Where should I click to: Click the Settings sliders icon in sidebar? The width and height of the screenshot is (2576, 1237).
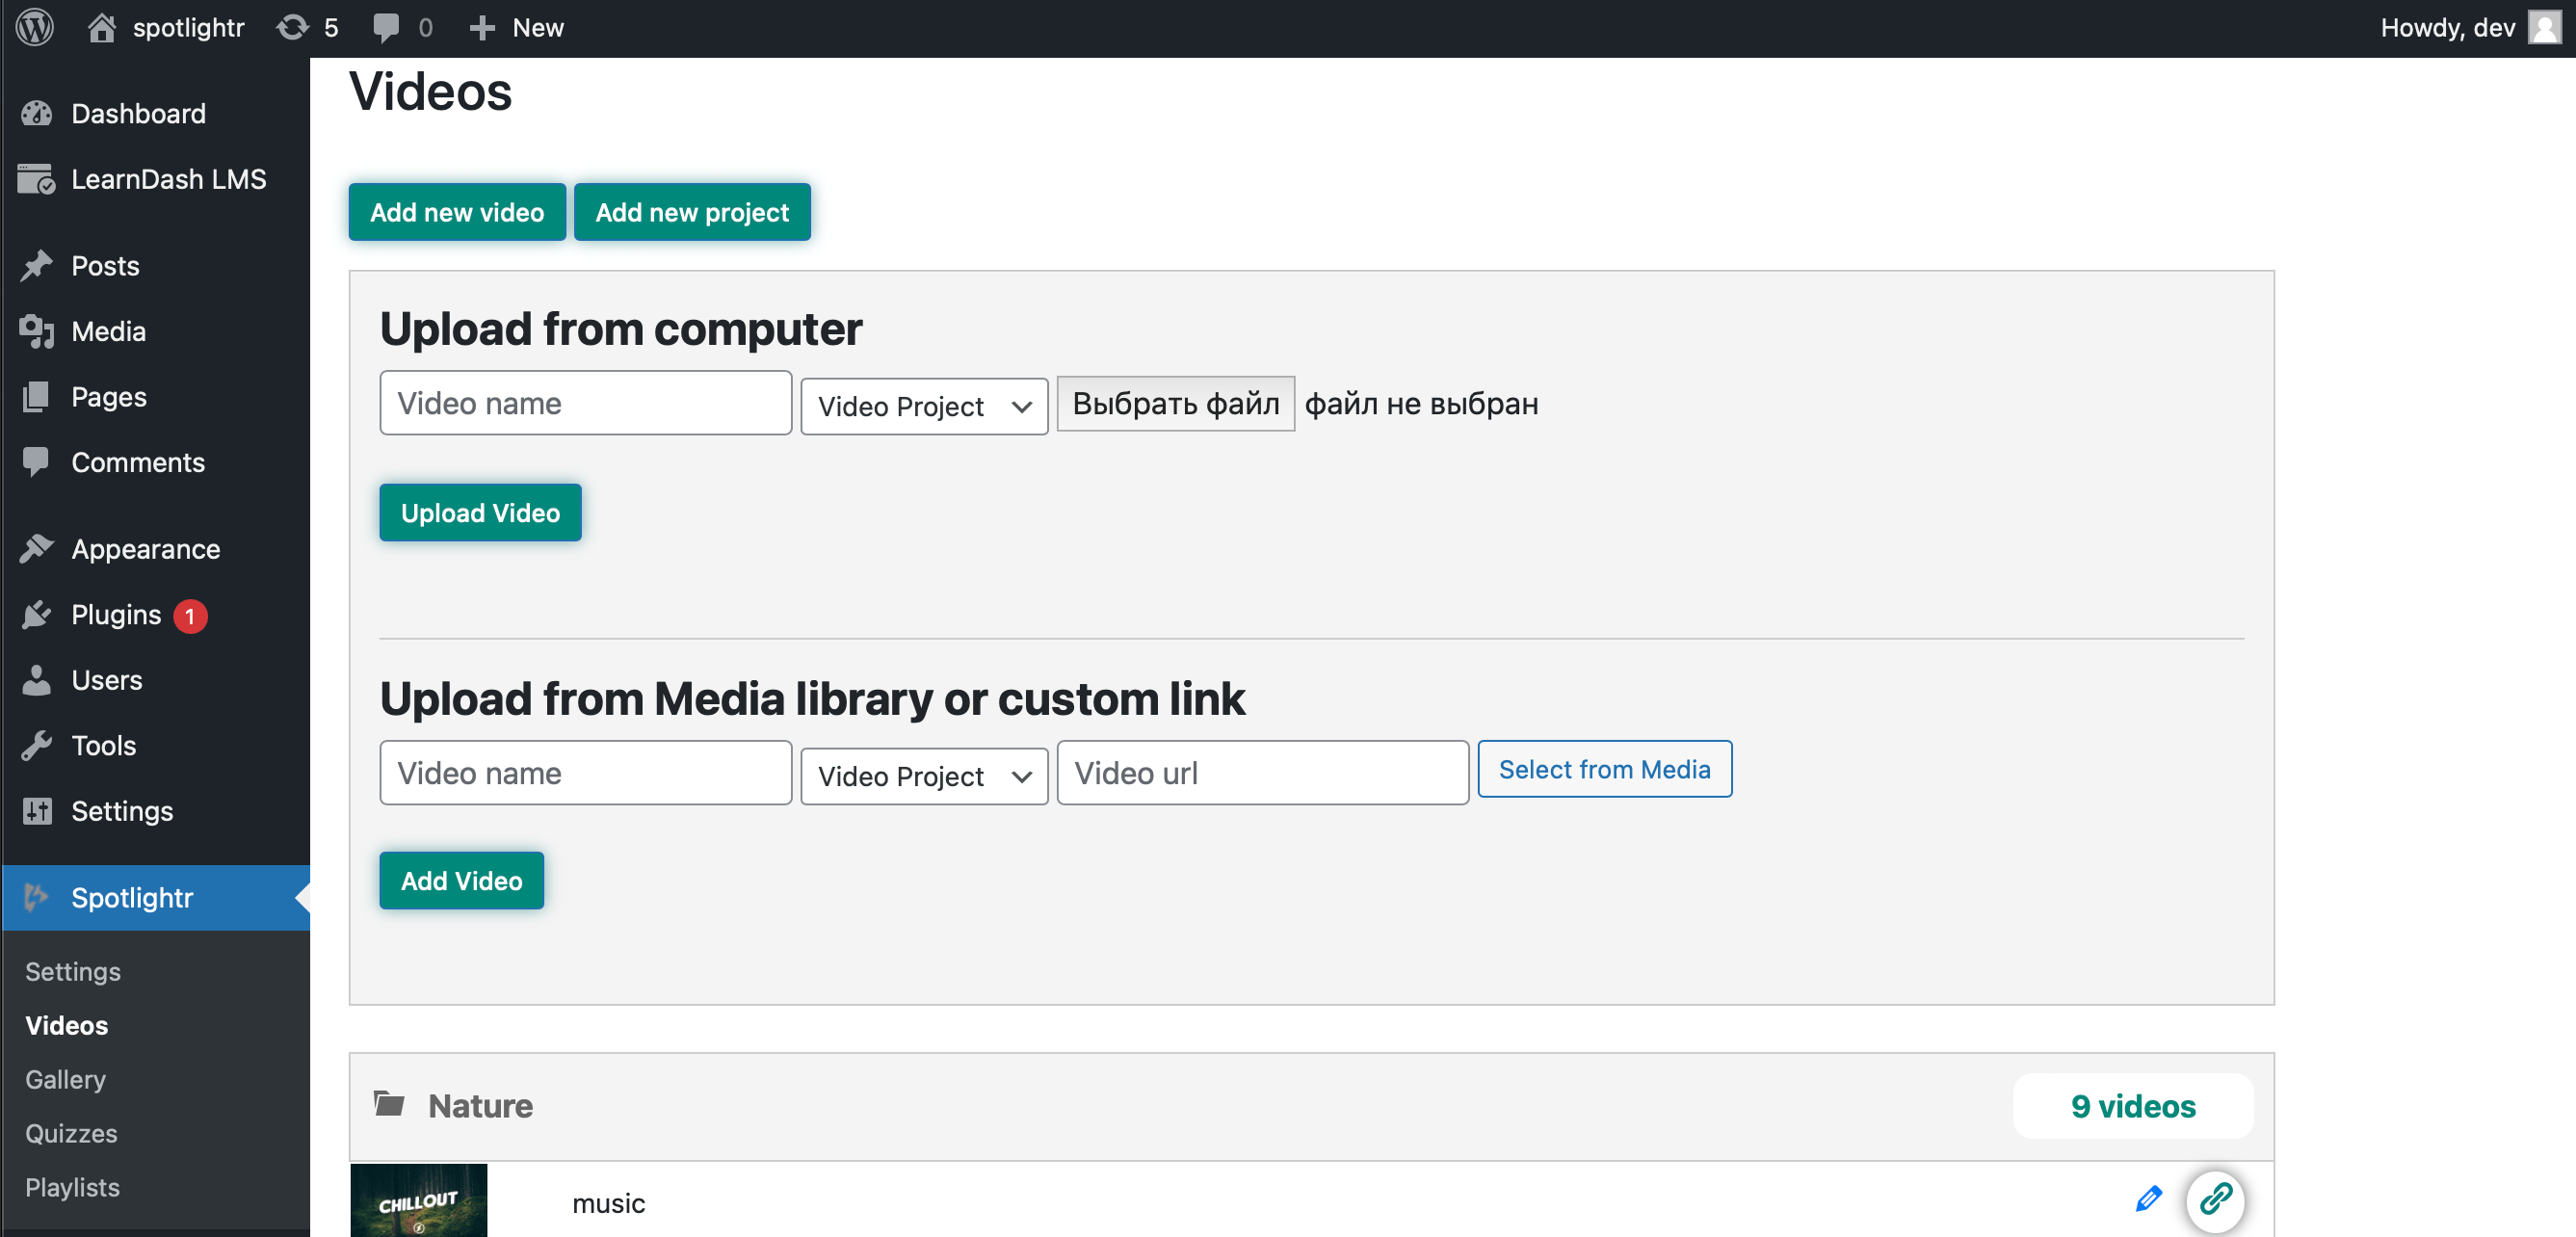37,811
